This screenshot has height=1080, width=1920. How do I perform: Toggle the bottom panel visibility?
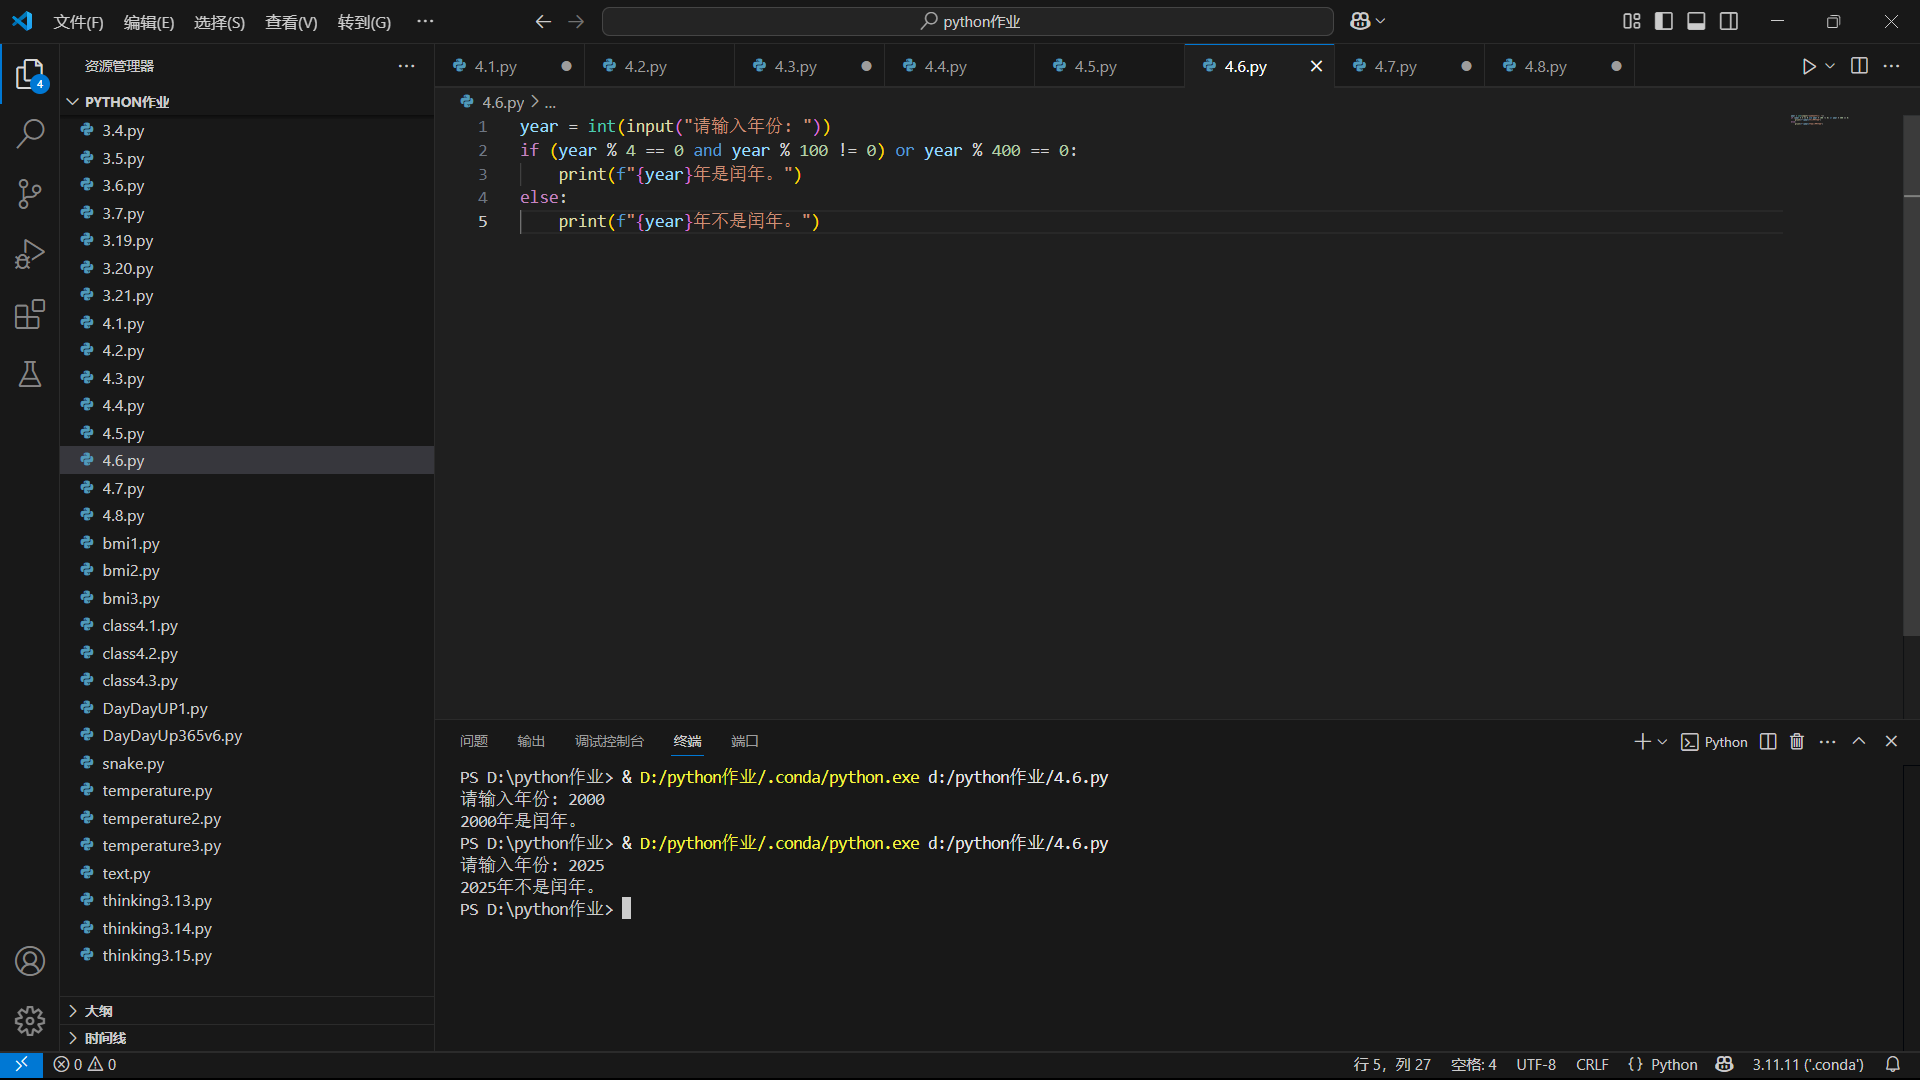1696,21
